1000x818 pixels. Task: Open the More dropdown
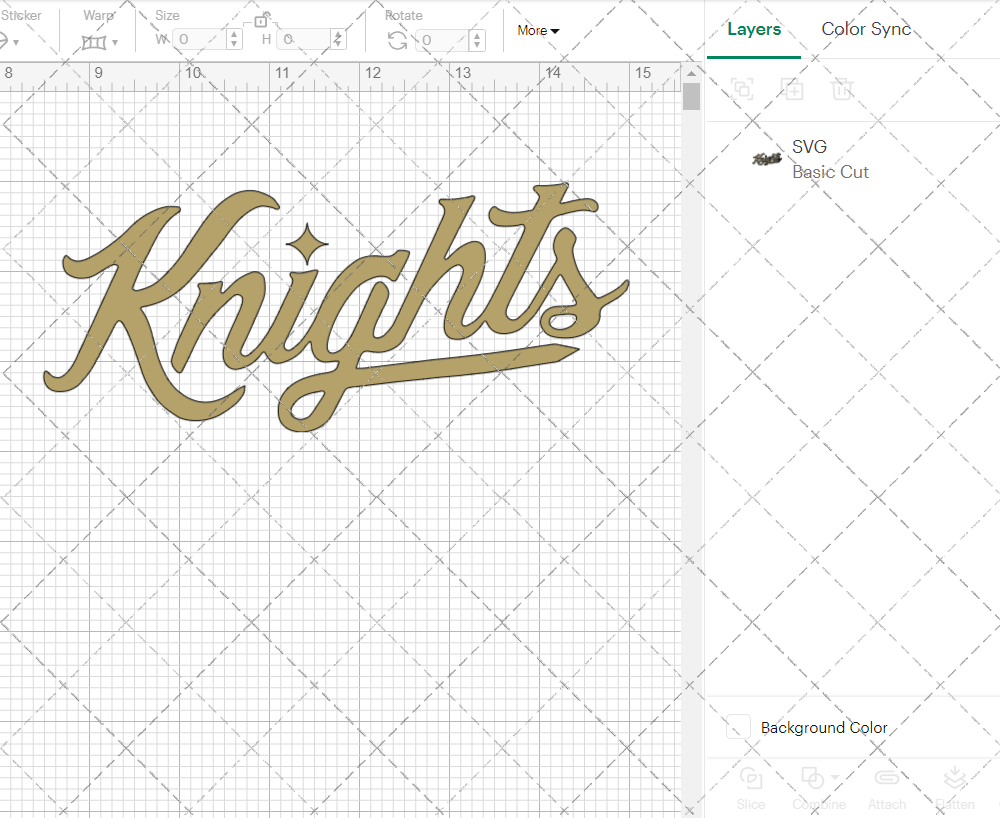point(537,31)
